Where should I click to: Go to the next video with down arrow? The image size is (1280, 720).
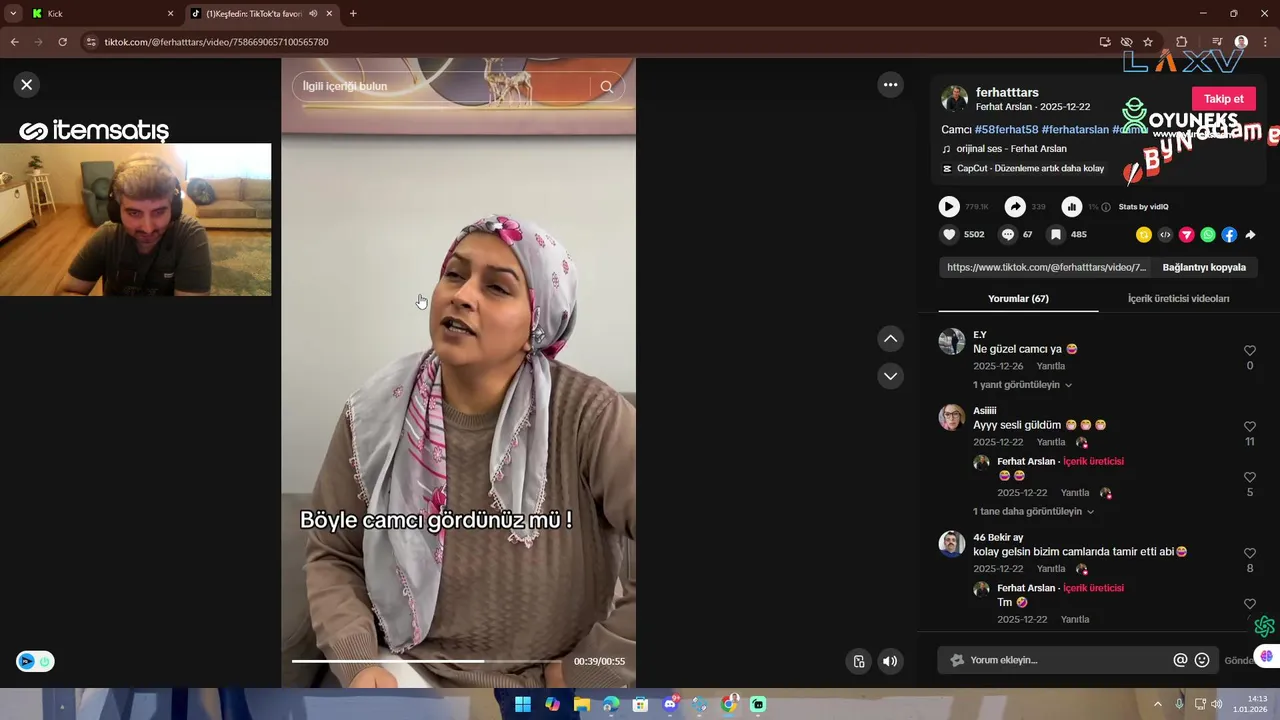(x=890, y=376)
